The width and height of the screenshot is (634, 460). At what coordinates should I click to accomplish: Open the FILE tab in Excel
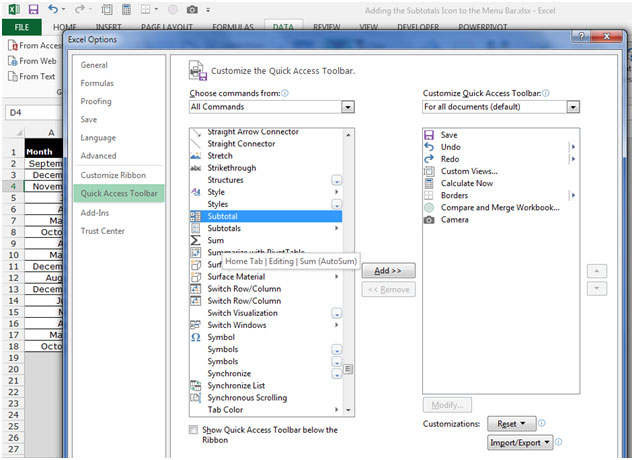click(x=21, y=27)
